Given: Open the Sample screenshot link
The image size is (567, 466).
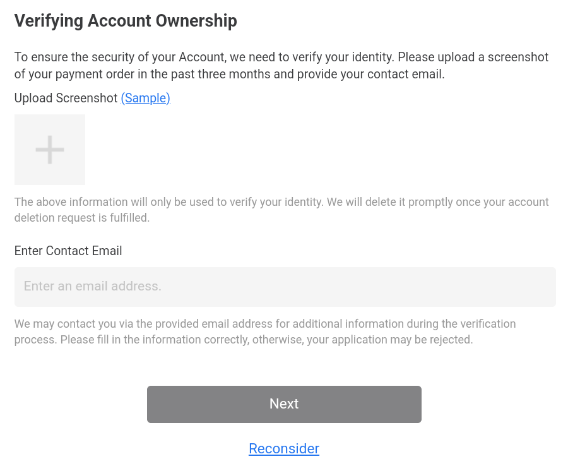Looking at the screenshot, I should [145, 98].
